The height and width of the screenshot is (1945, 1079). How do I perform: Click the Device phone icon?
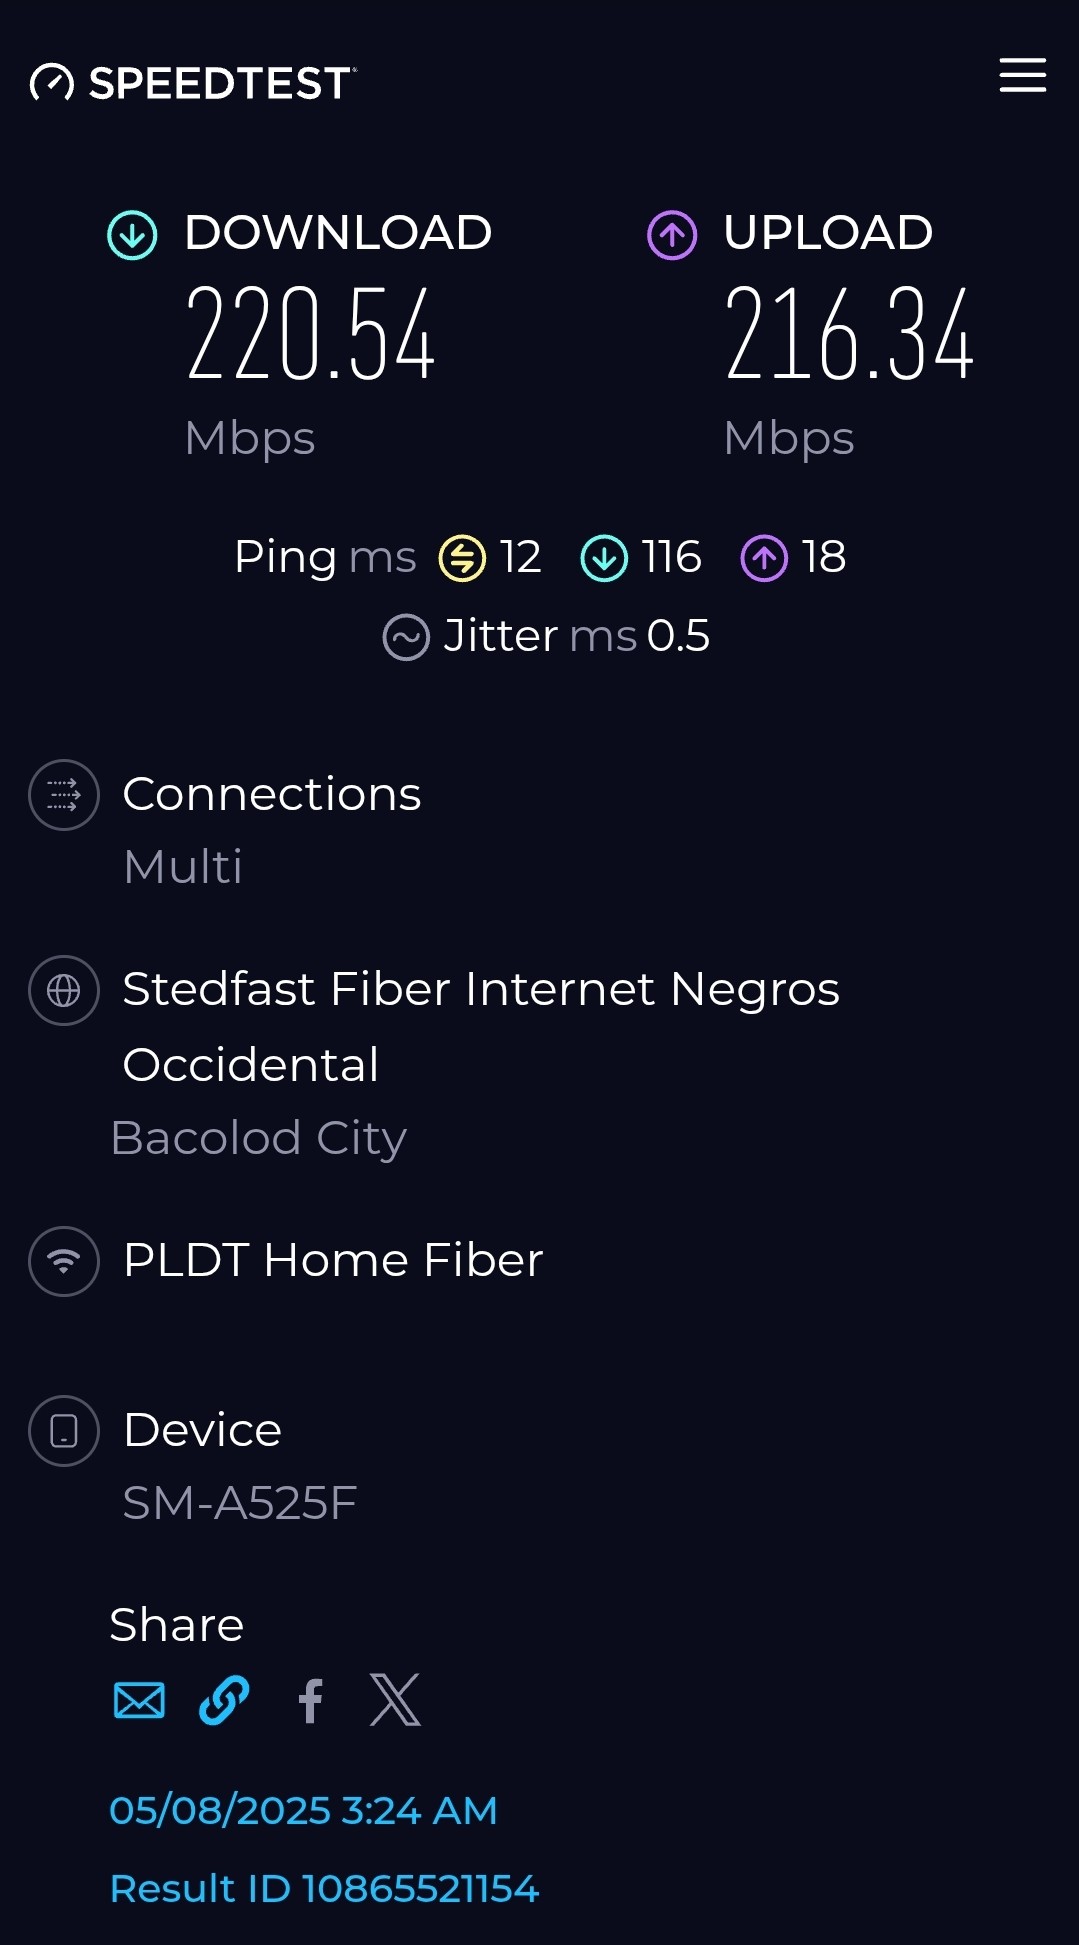64,1431
